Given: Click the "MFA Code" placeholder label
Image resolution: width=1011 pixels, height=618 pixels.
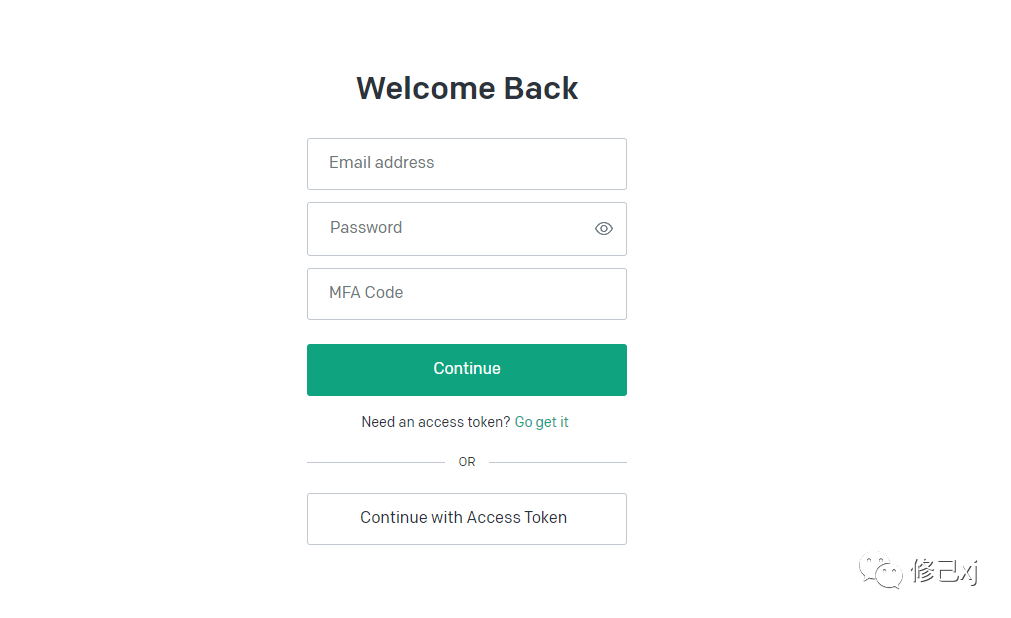Looking at the screenshot, I should (x=366, y=293).
